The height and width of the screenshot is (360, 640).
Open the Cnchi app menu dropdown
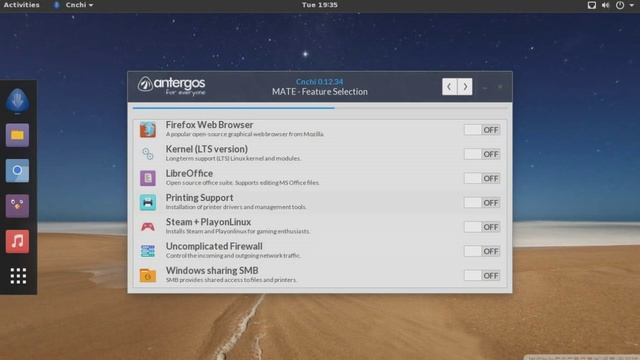point(74,5)
